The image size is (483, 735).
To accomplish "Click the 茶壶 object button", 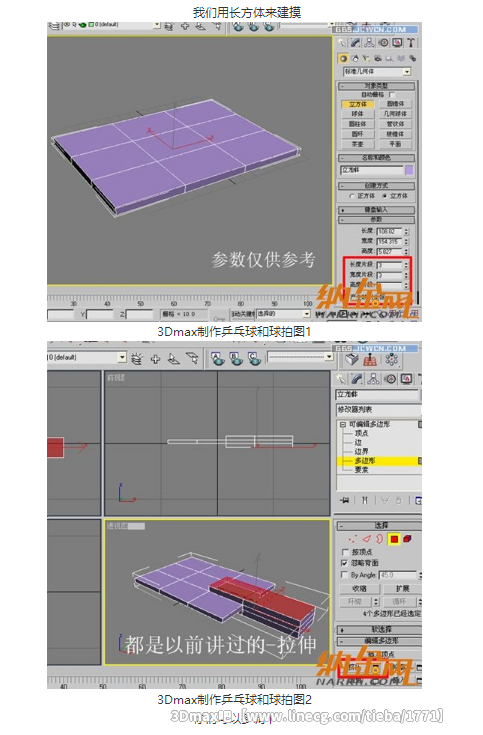I will coord(358,144).
